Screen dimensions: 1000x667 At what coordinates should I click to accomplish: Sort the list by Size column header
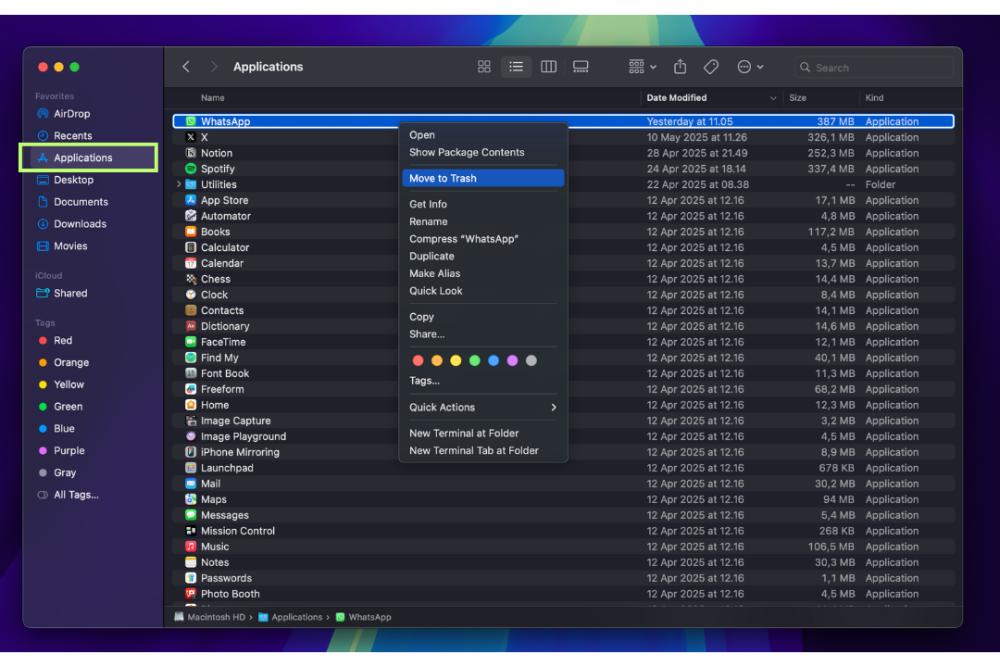[798, 98]
